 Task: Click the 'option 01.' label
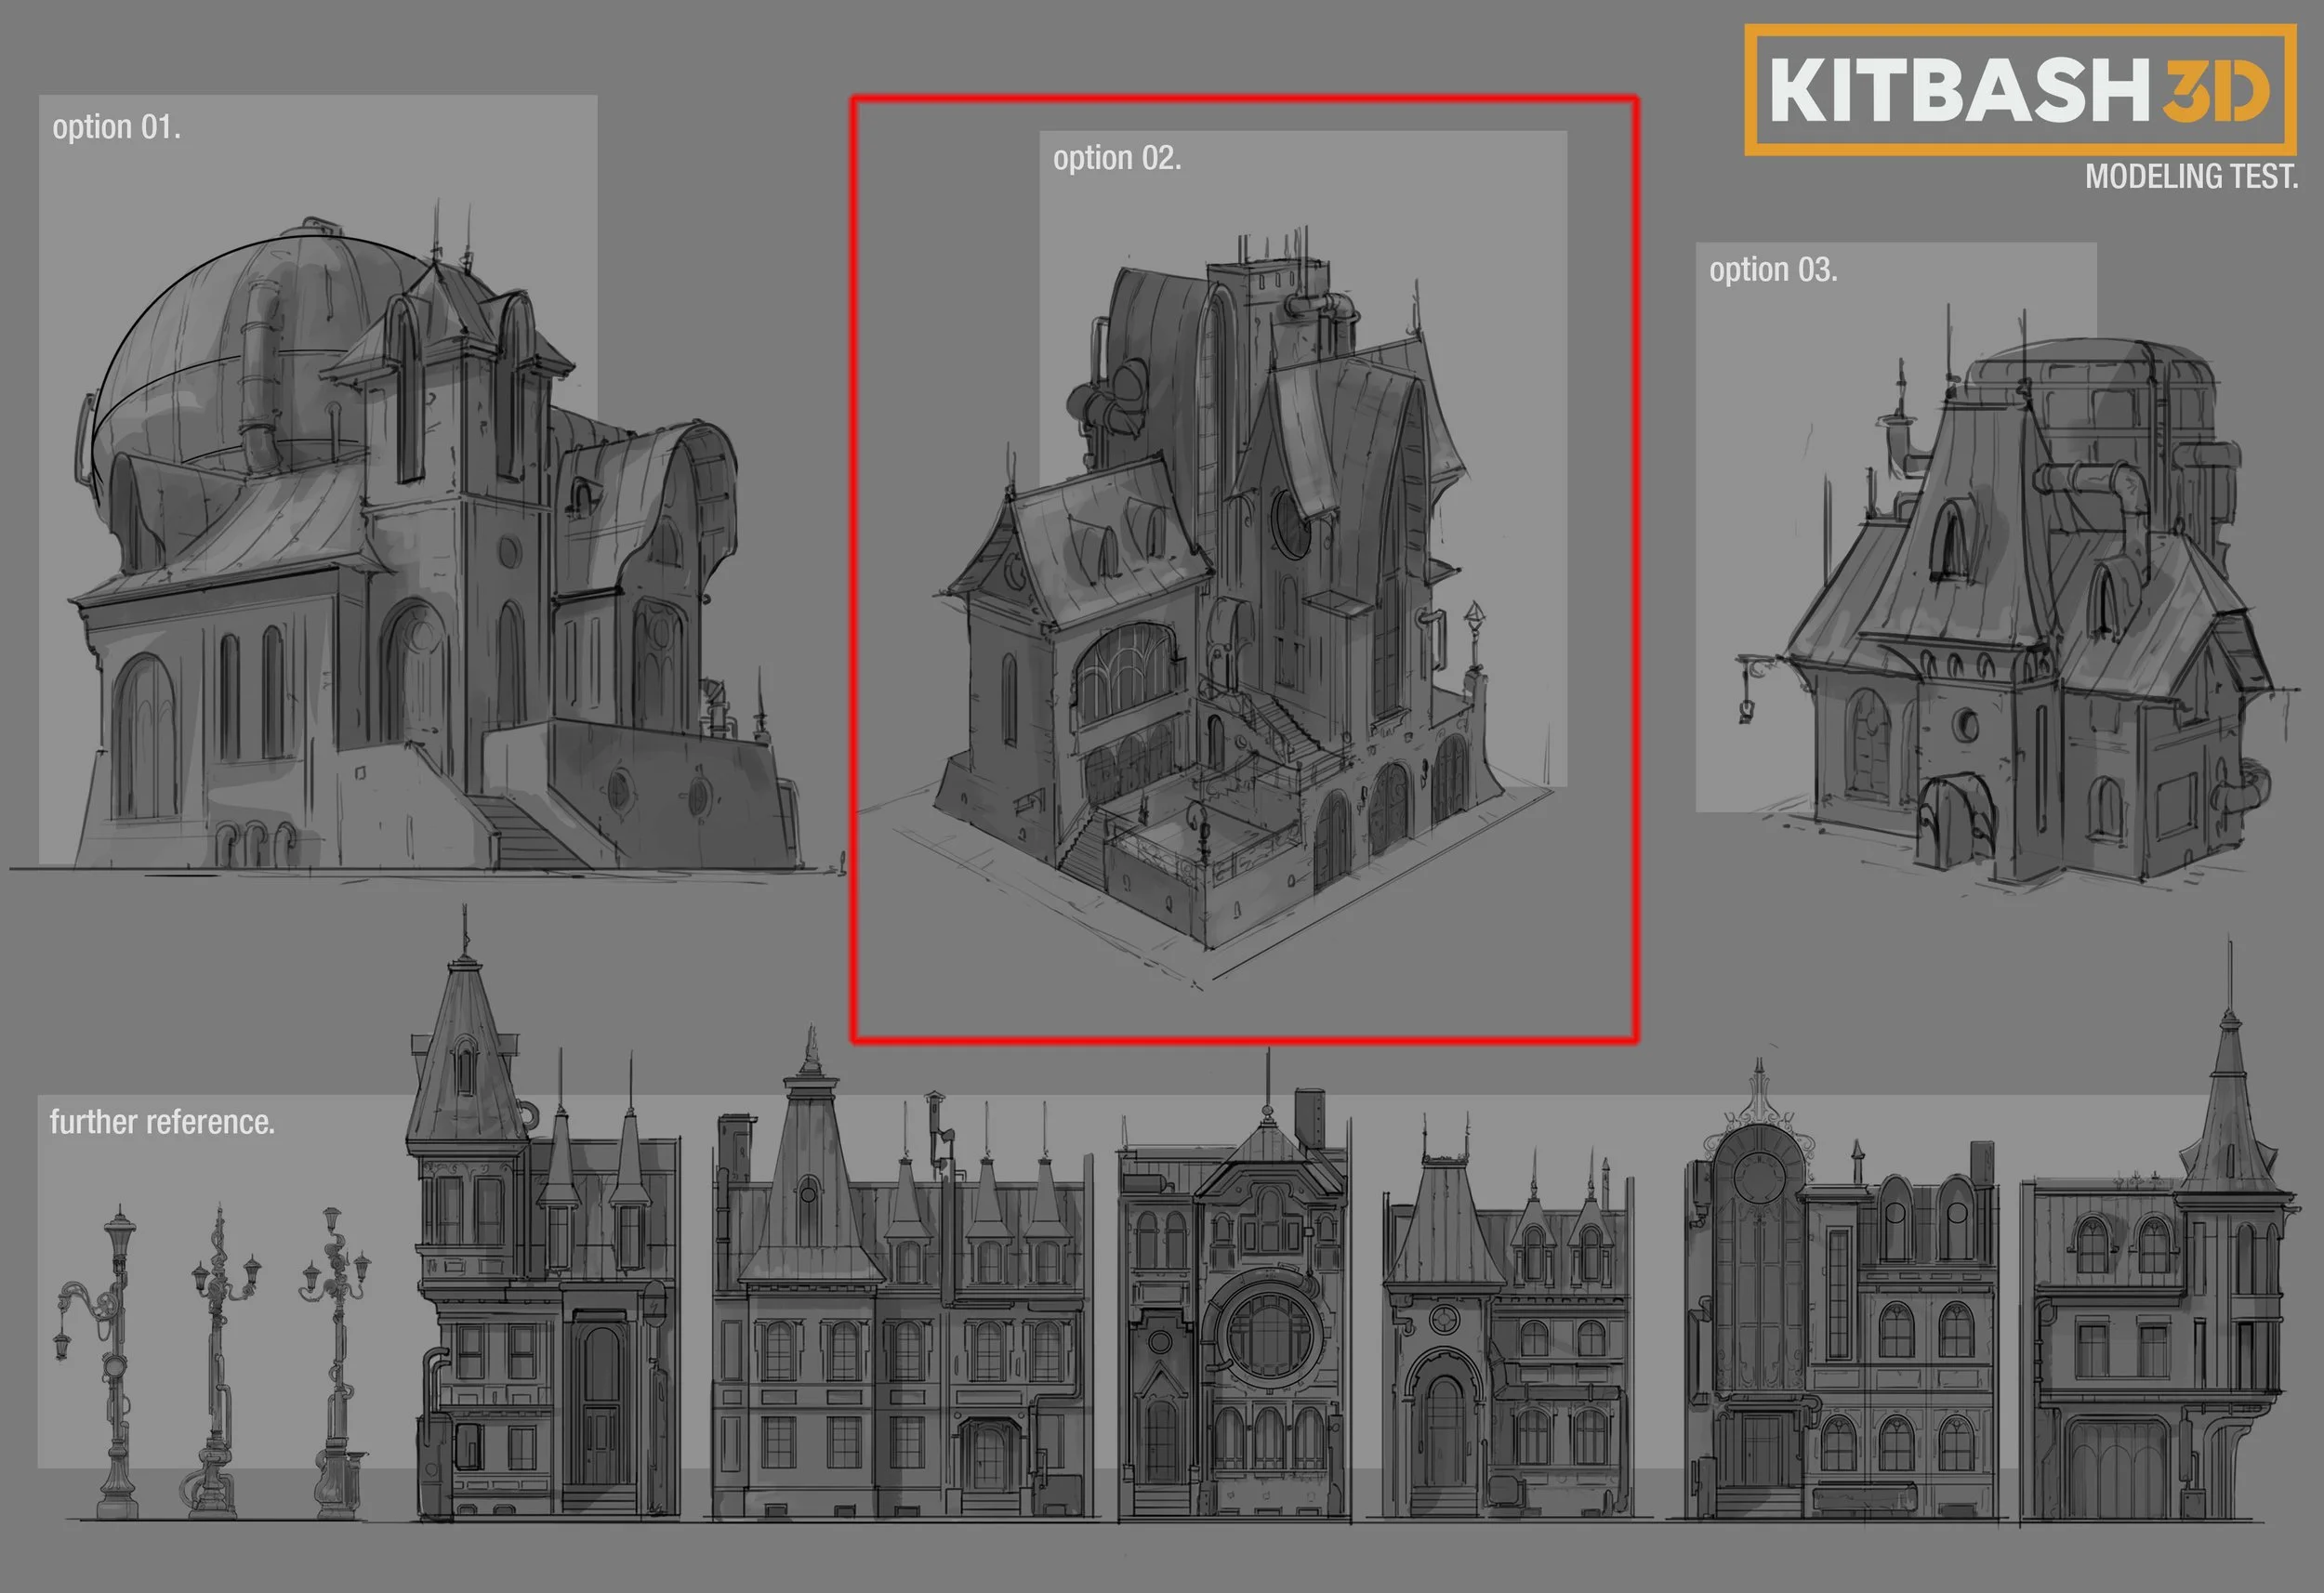coord(116,126)
